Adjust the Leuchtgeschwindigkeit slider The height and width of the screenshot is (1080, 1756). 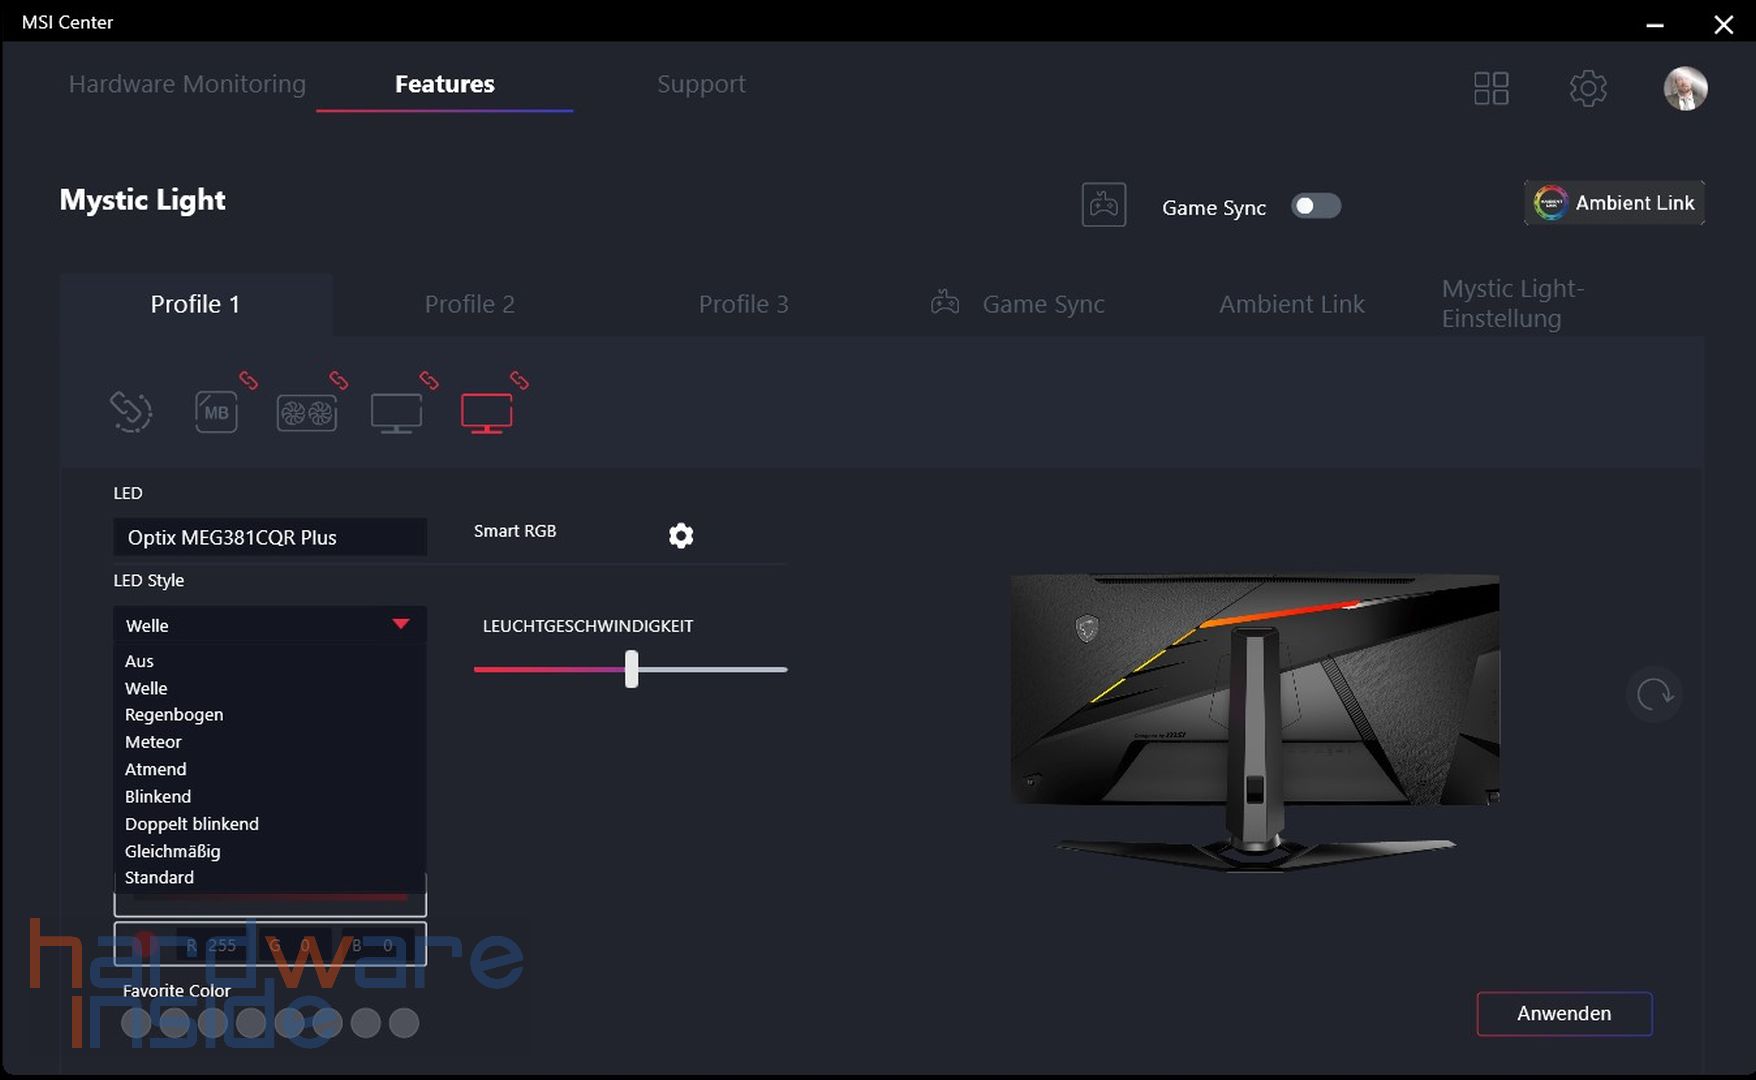pyautogui.click(x=630, y=669)
